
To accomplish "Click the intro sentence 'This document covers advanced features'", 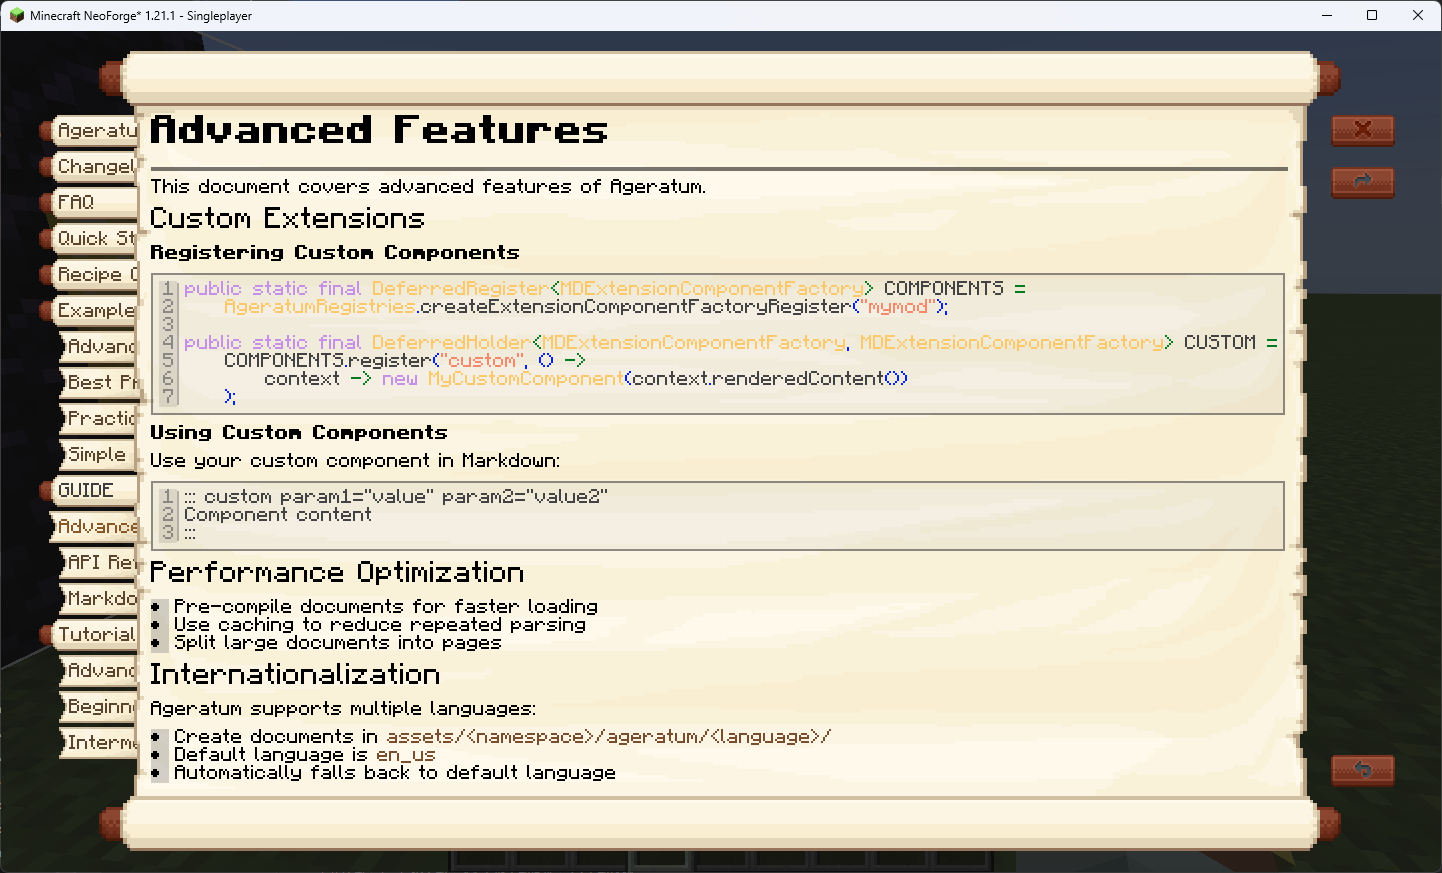I will [x=428, y=187].
